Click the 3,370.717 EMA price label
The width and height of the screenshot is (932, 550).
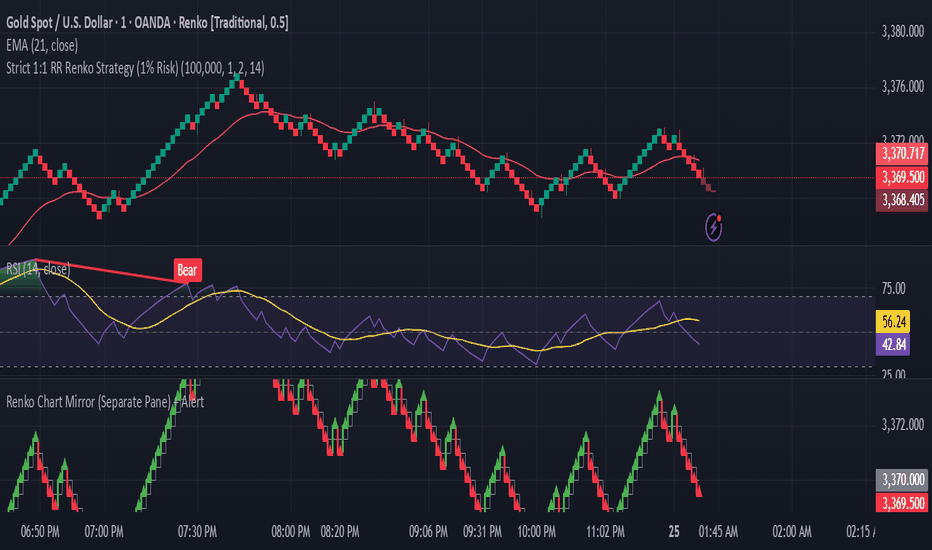[x=902, y=153]
